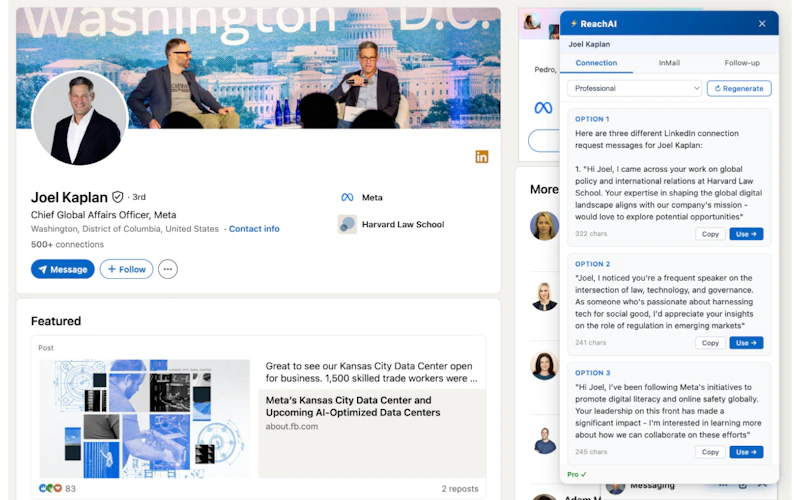Copy the Option 1 message
This screenshot has width=800, height=500.
(x=710, y=234)
